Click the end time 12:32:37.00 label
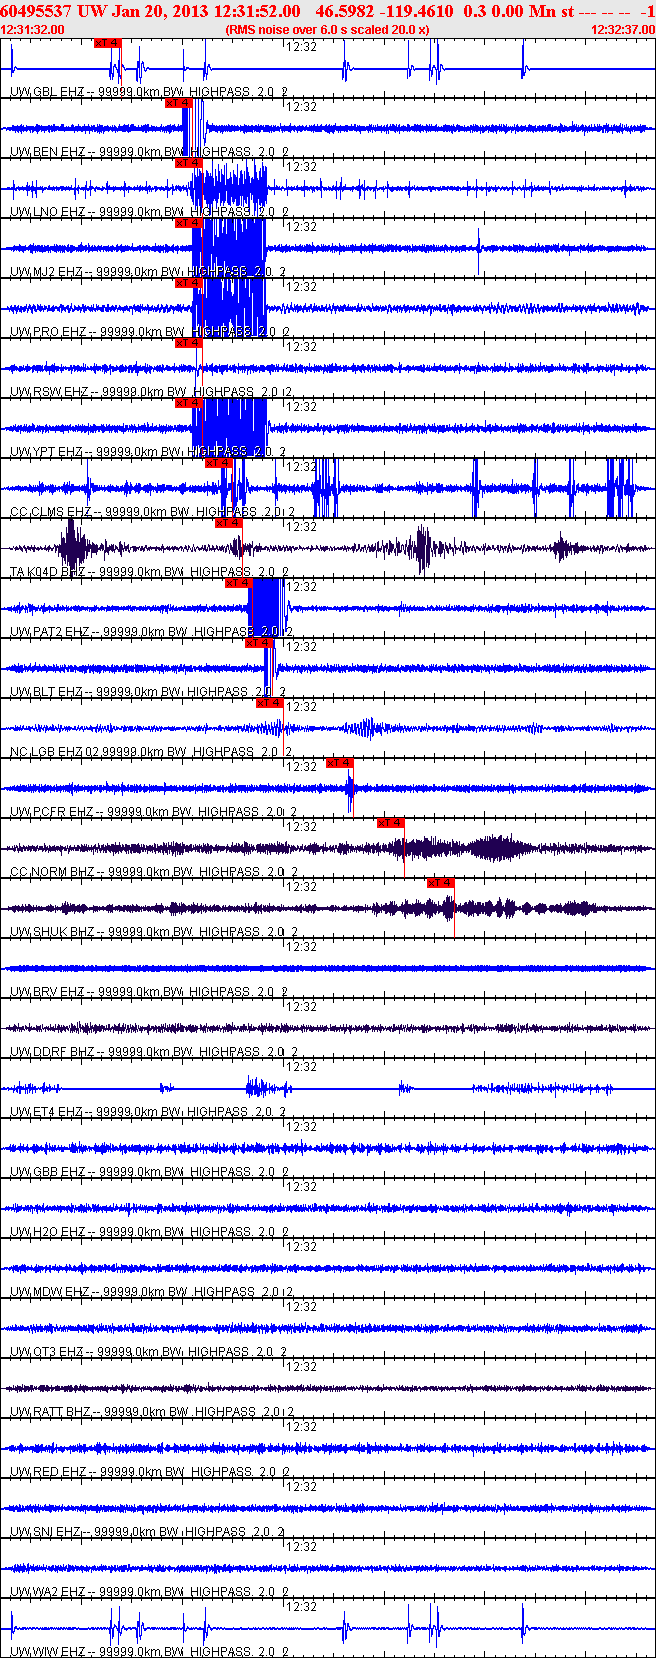Viewport: 656px width, 1658px height. 623,29
